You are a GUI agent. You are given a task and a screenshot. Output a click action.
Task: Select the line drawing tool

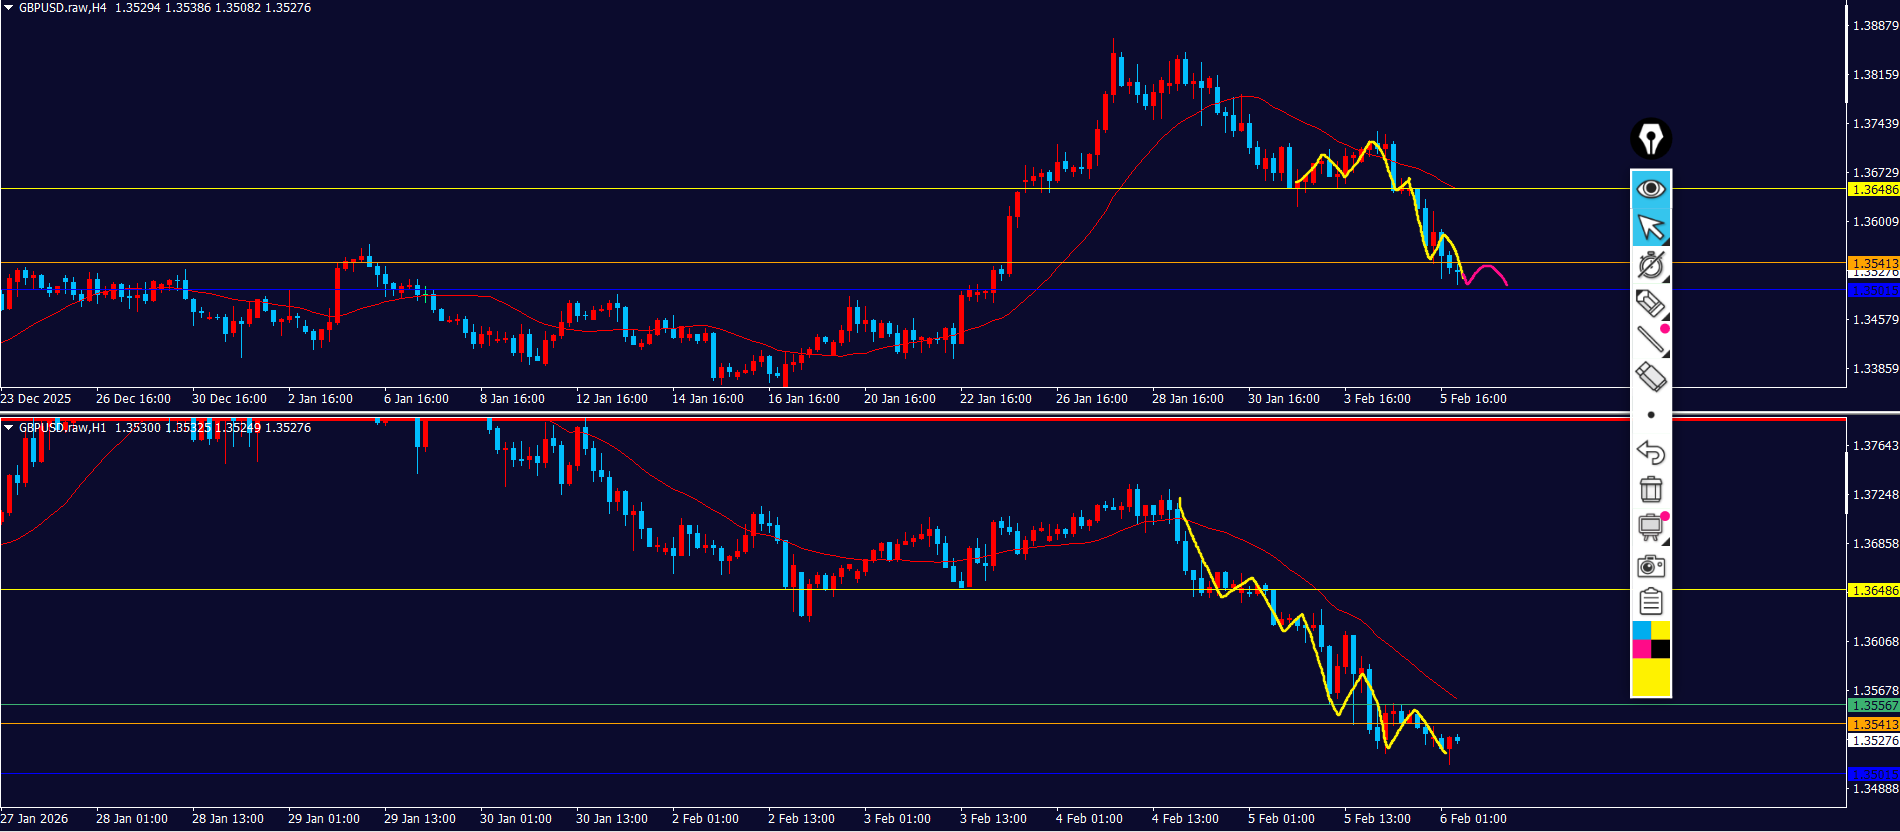[1651, 340]
